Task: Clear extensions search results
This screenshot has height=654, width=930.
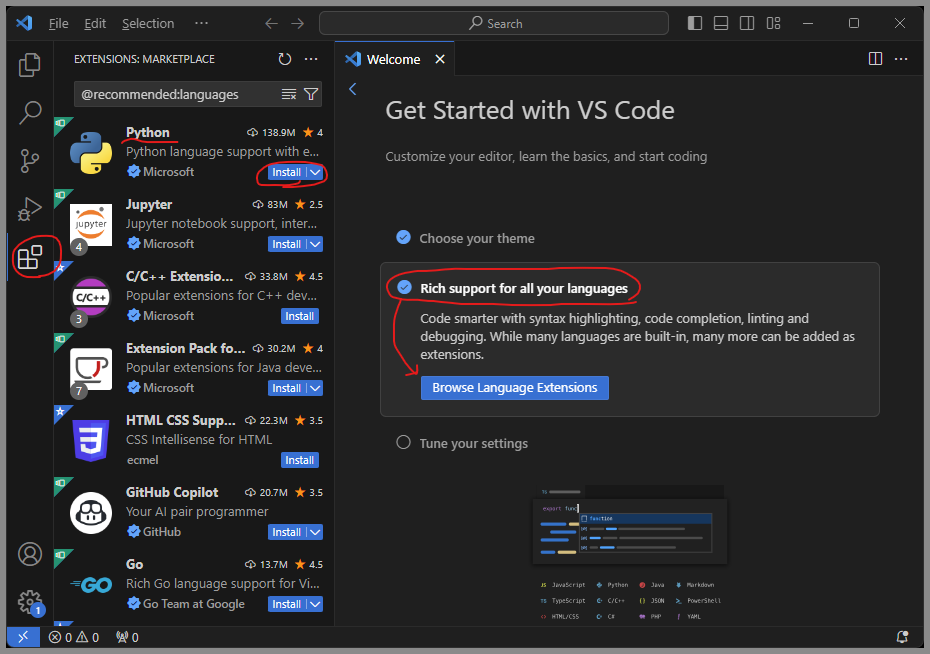Action: (x=289, y=94)
